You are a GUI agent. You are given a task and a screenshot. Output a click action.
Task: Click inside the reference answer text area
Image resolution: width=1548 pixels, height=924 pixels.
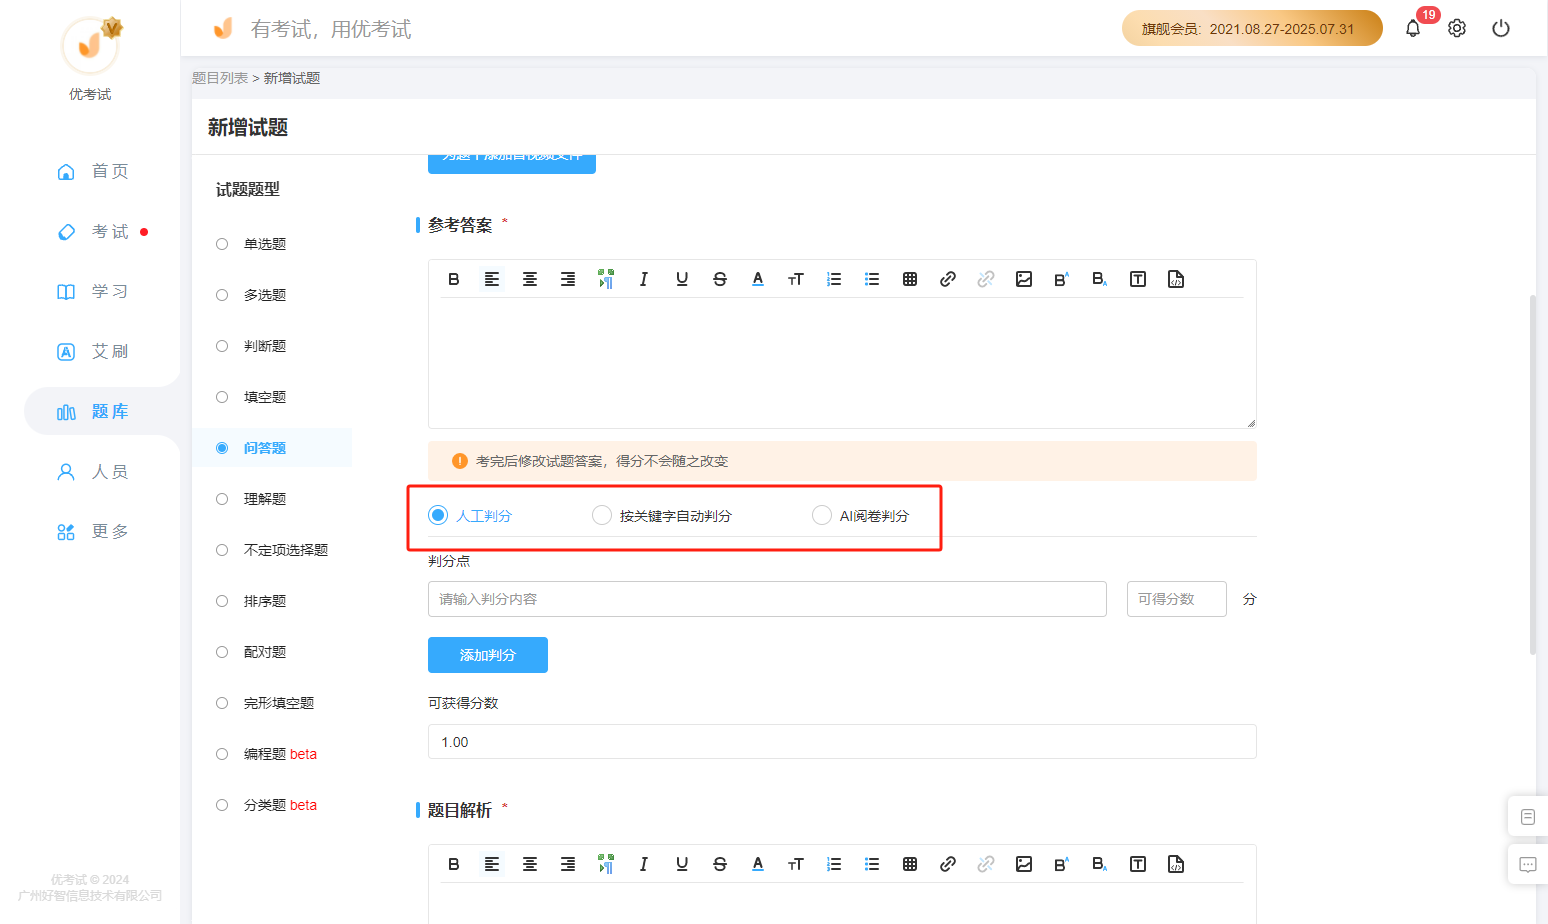pos(842,363)
